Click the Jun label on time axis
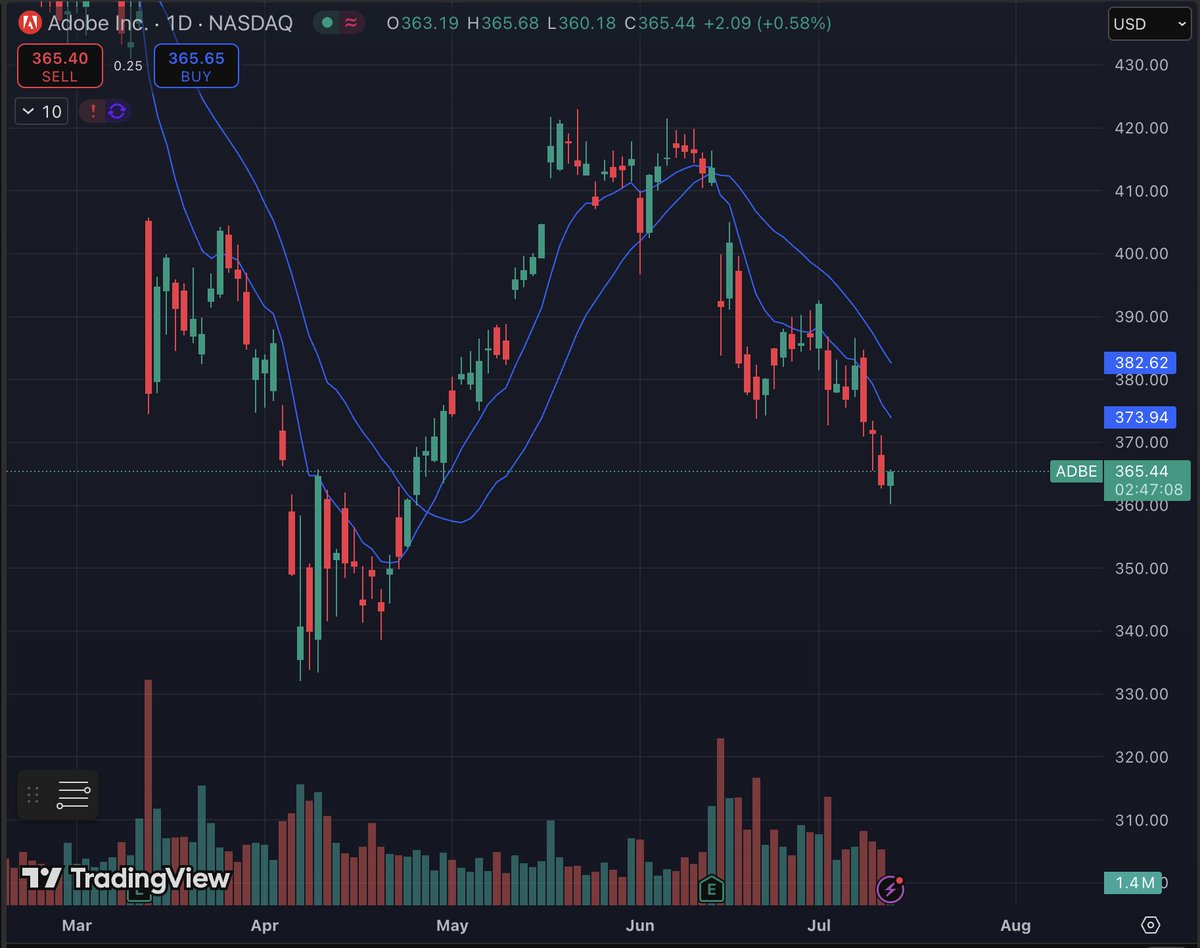Viewport: 1200px width, 948px height. click(x=640, y=926)
